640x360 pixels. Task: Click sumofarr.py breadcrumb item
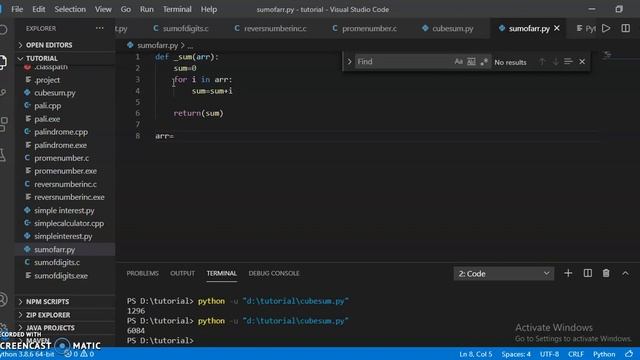(157, 45)
